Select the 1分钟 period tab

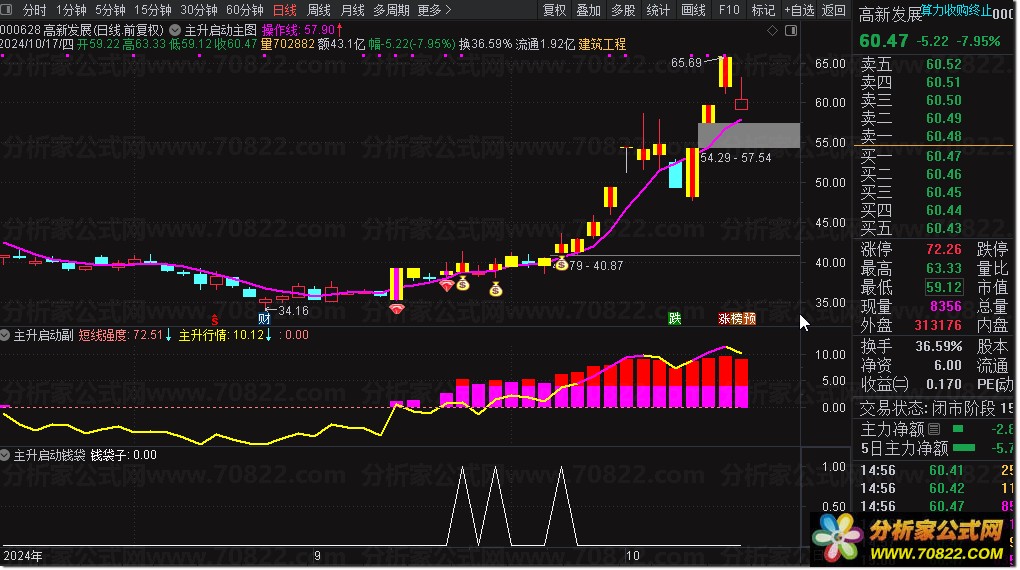pyautogui.click(x=71, y=10)
